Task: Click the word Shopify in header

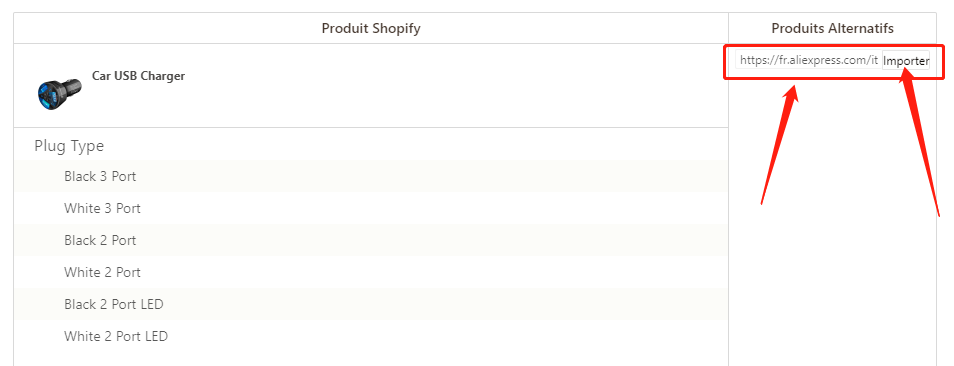Action: point(395,29)
